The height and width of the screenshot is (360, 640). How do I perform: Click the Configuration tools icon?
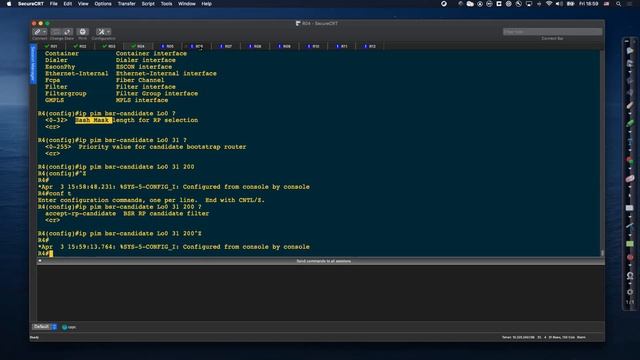coord(101,32)
